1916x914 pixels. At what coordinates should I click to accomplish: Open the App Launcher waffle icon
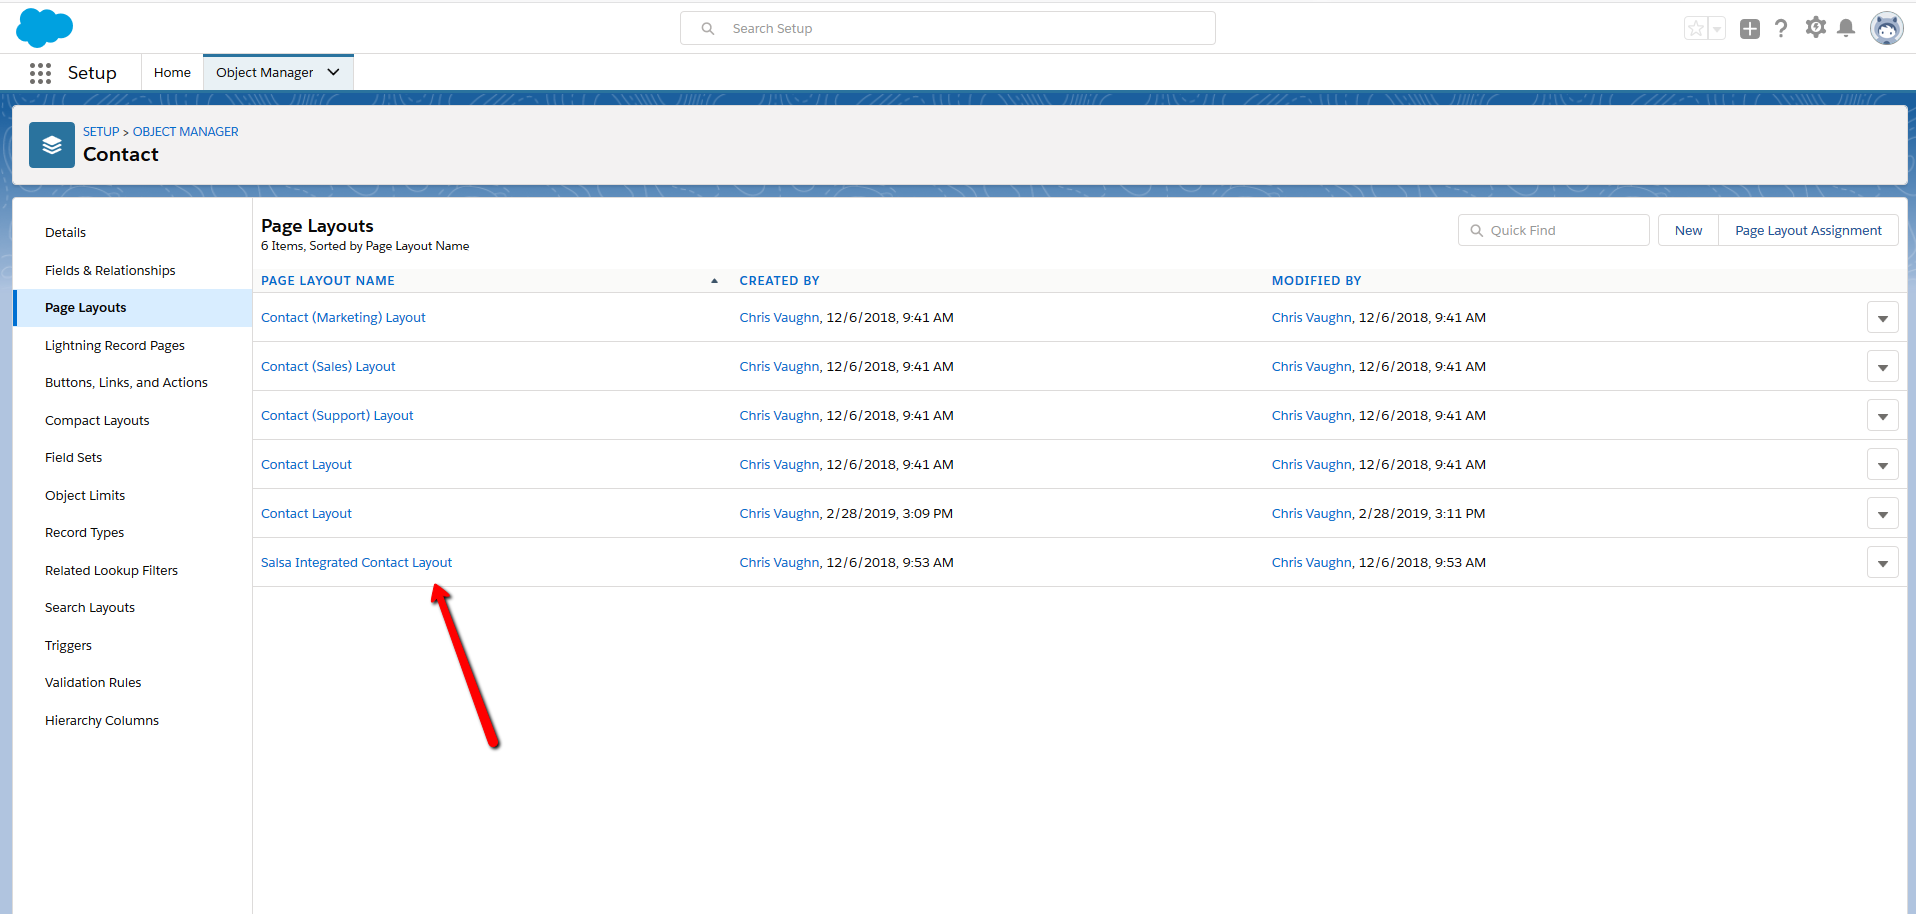point(40,72)
